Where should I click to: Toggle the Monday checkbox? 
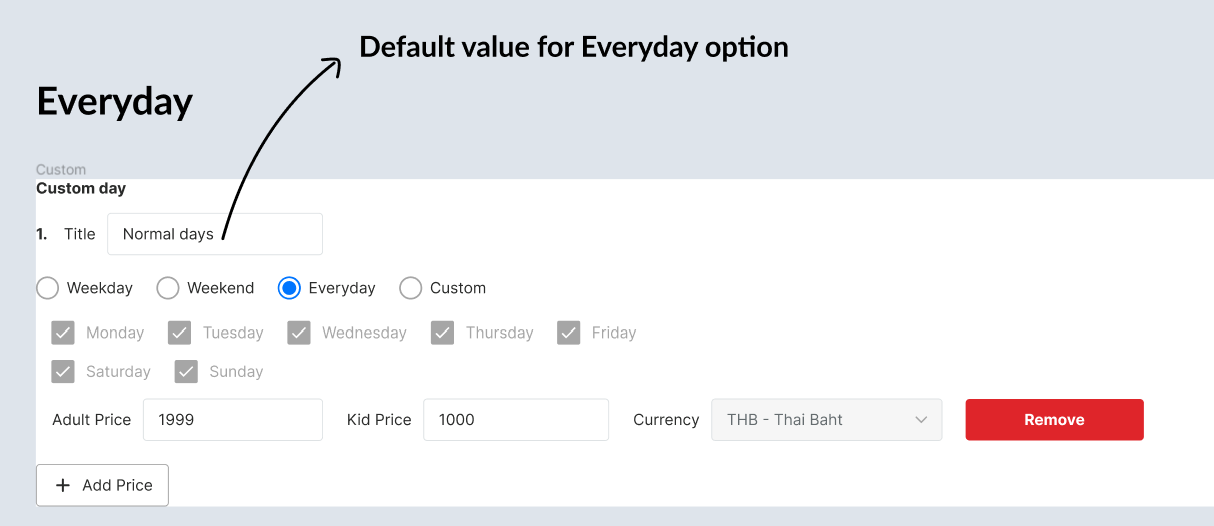[63, 333]
